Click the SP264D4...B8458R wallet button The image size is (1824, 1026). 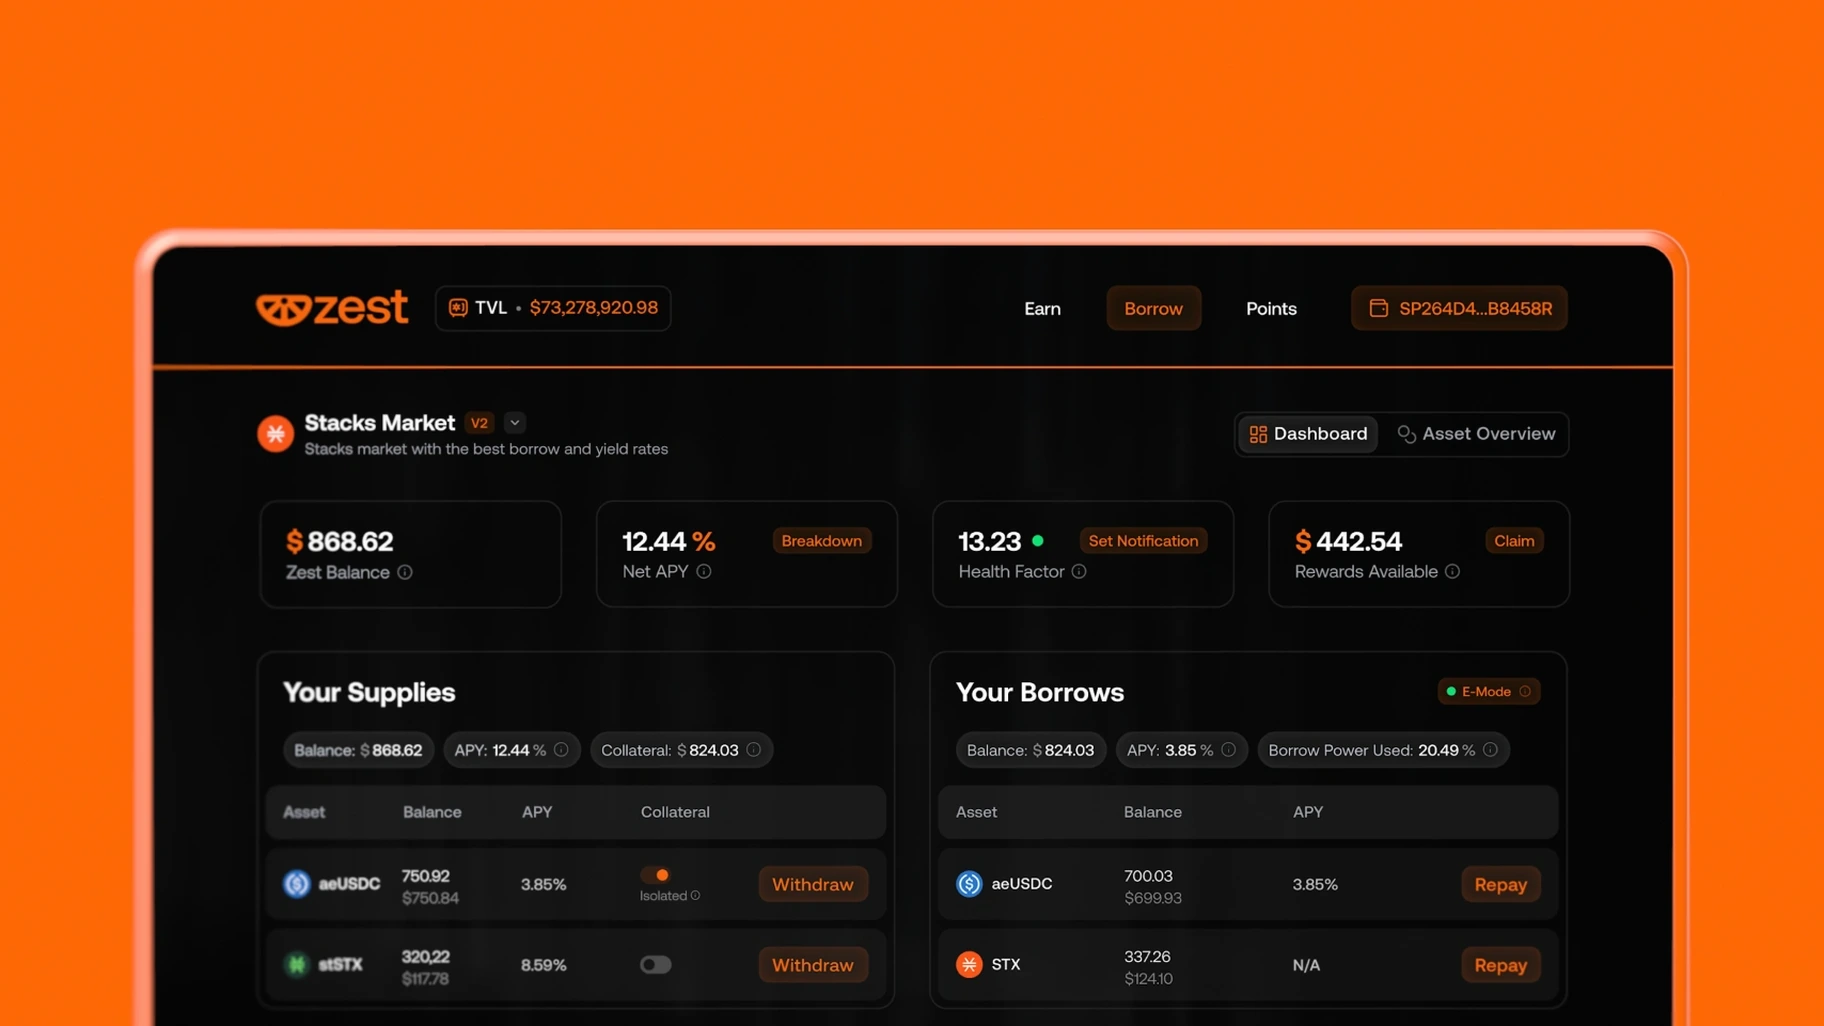tap(1459, 308)
